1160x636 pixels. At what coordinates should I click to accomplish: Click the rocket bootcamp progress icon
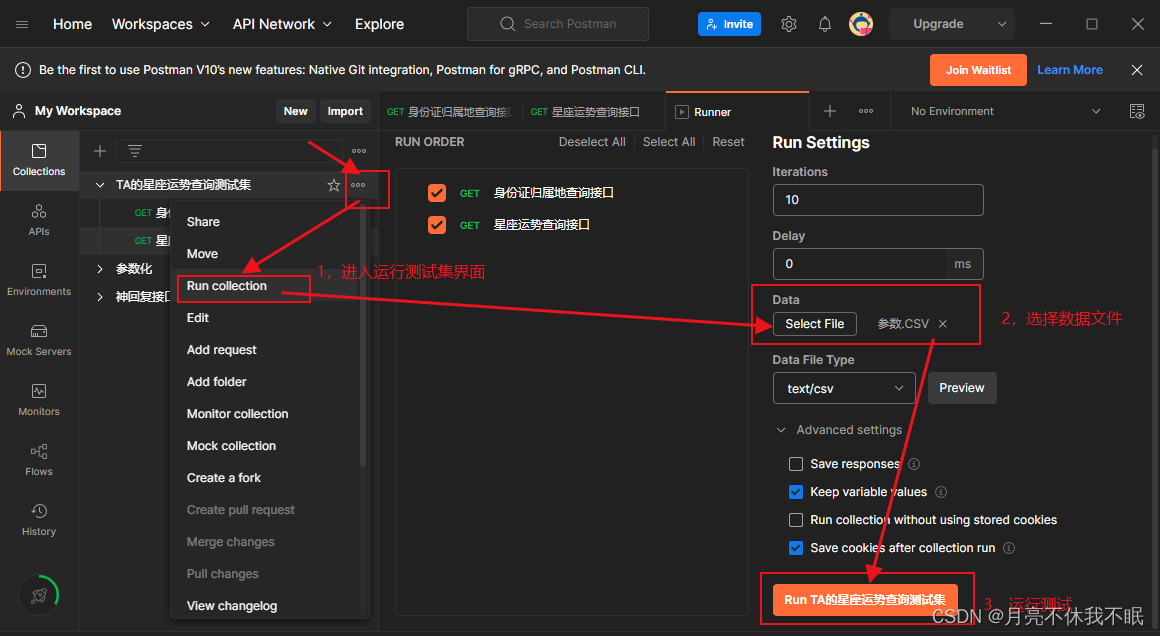[39, 595]
